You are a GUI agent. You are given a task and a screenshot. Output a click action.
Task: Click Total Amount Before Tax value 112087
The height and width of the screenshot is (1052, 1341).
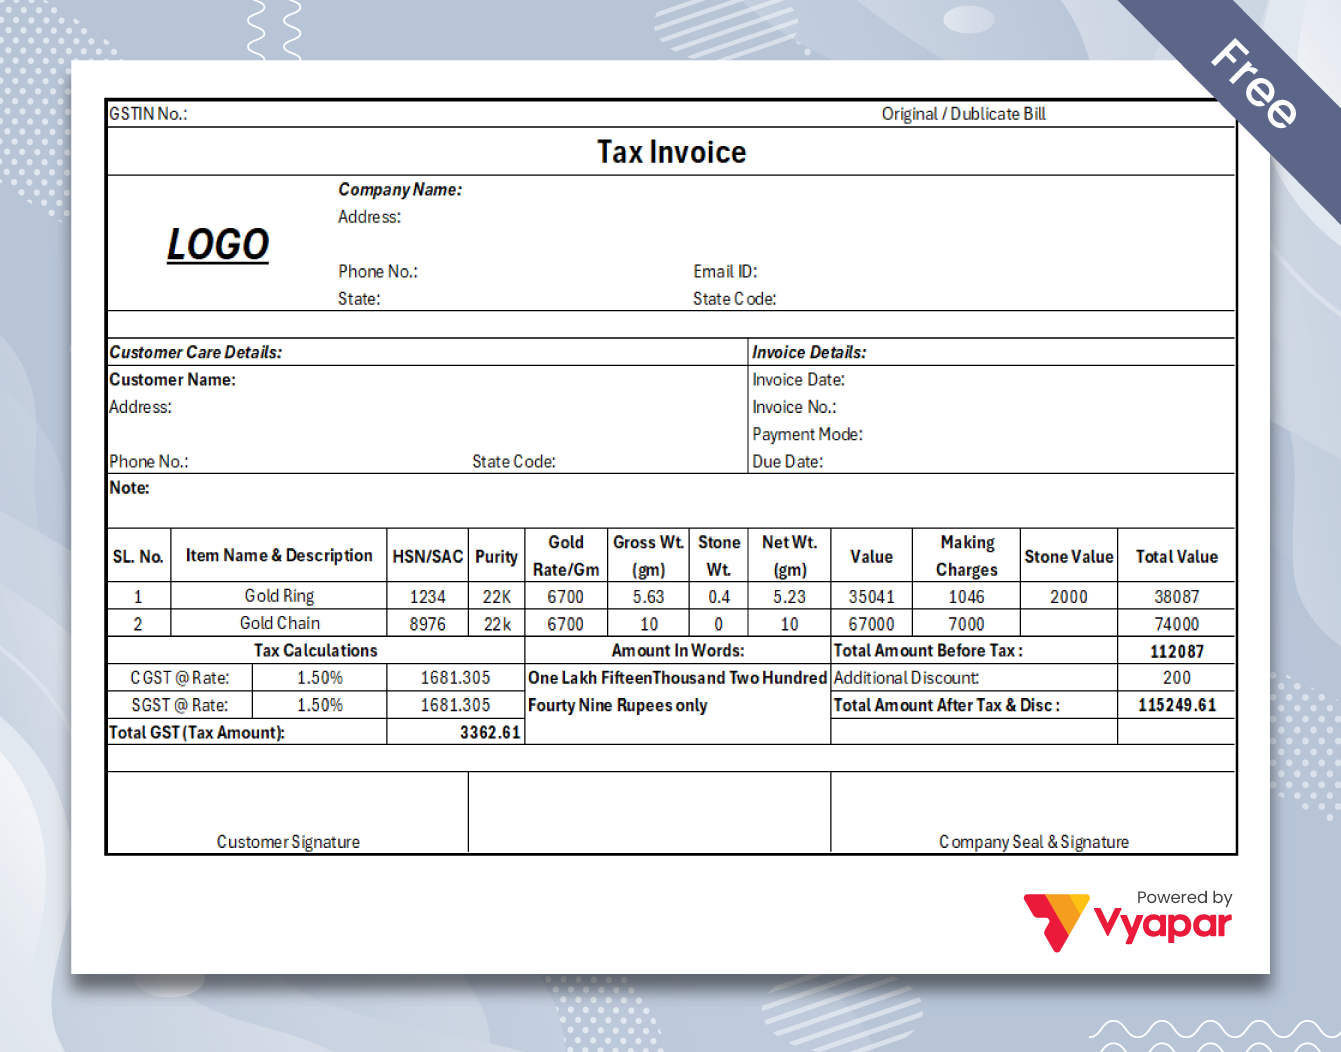[x=1177, y=652]
